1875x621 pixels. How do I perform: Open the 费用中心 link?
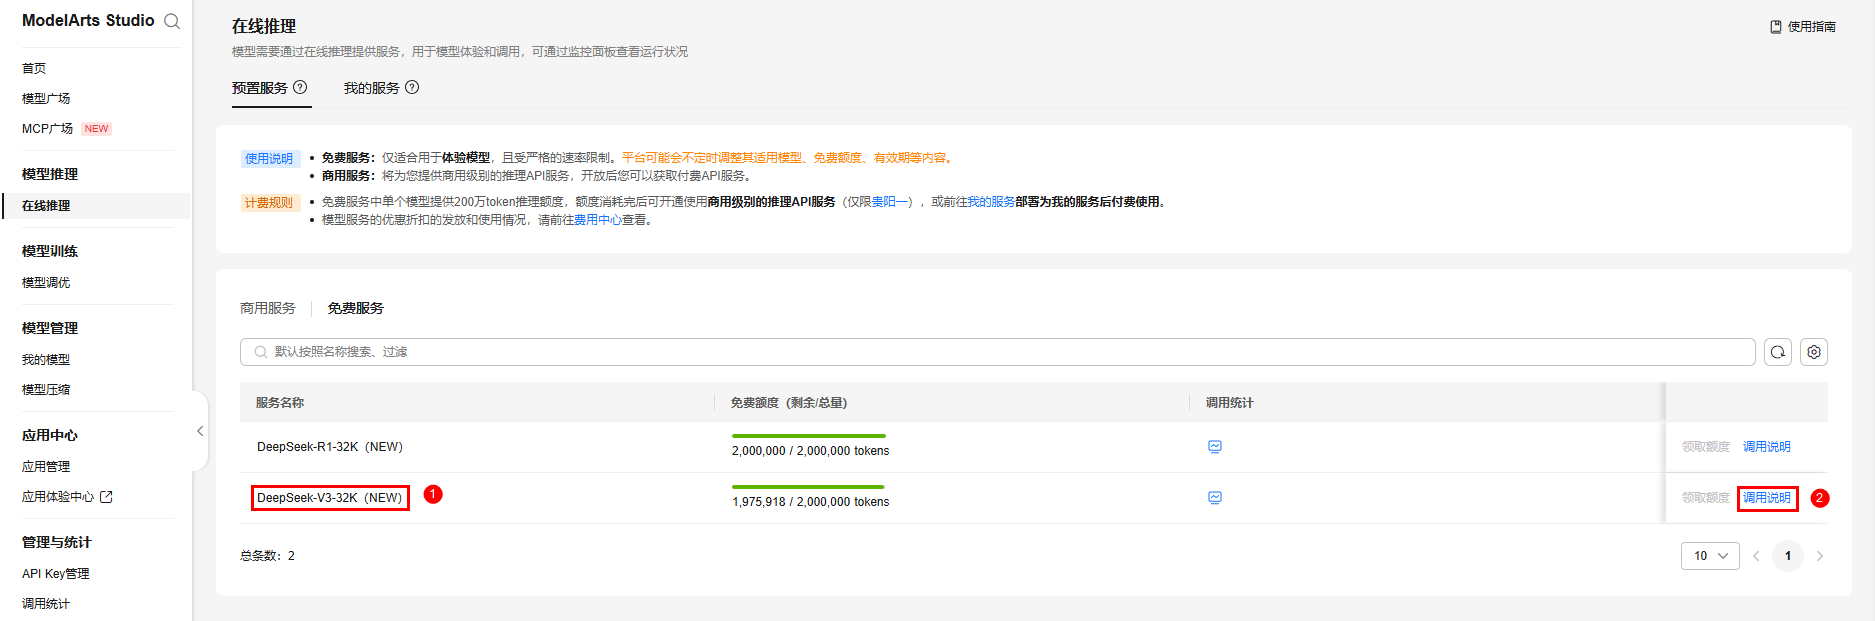pos(598,220)
